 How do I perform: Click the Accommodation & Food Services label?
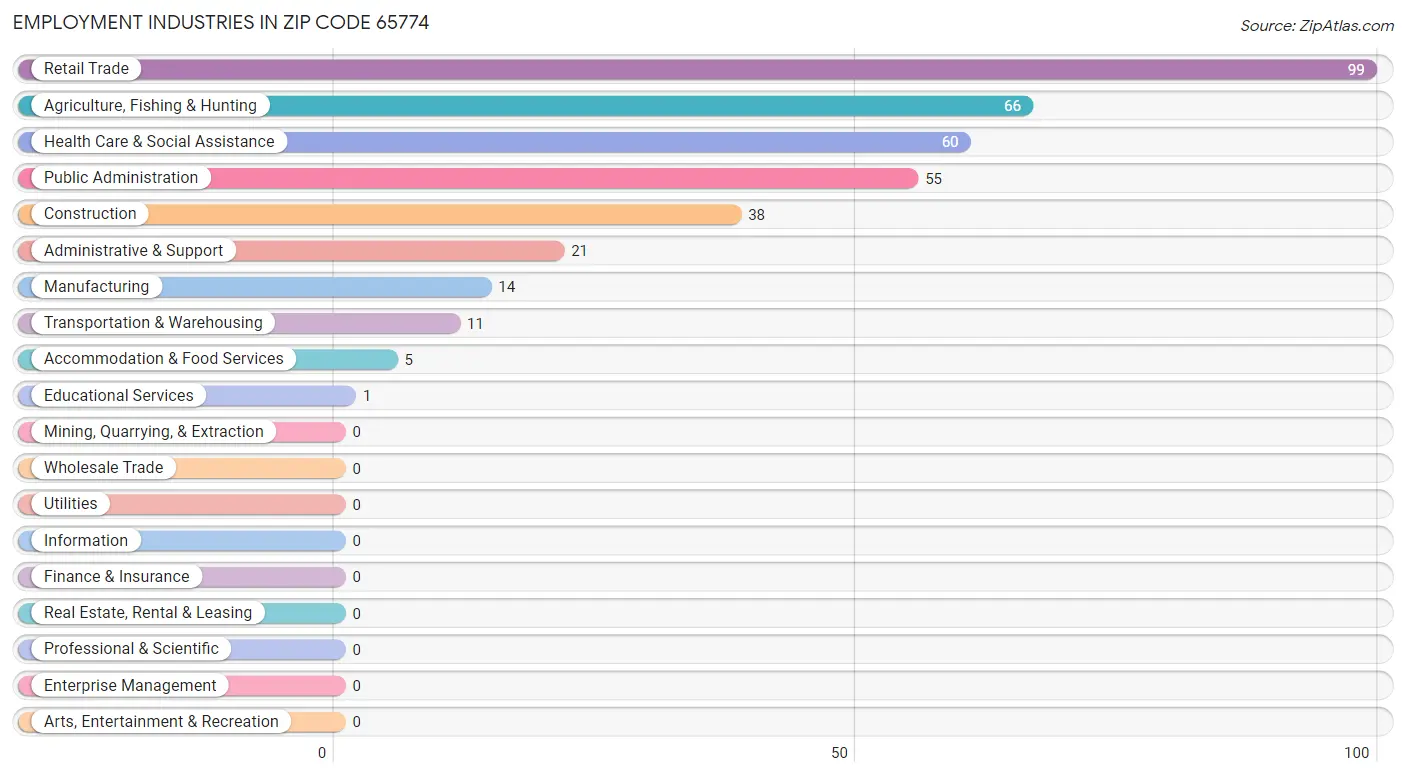(x=164, y=358)
